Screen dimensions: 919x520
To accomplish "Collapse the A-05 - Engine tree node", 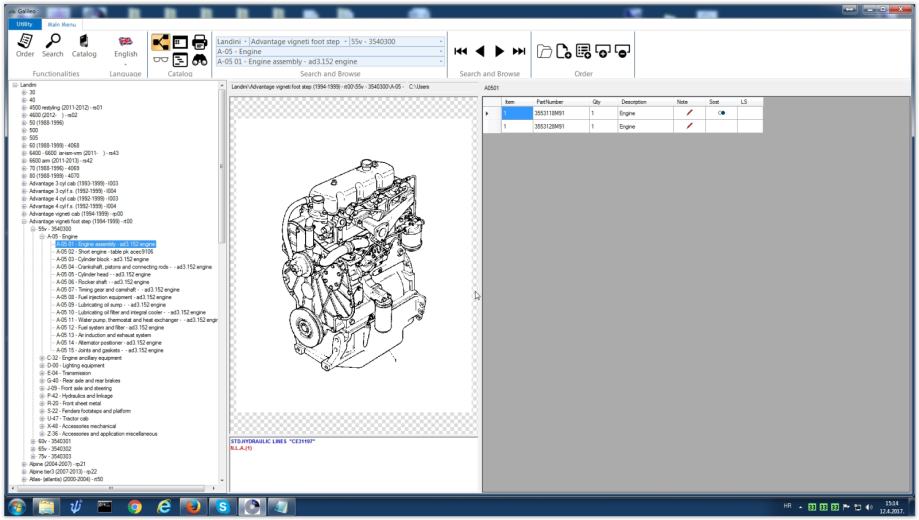I will pyautogui.click(x=42, y=236).
